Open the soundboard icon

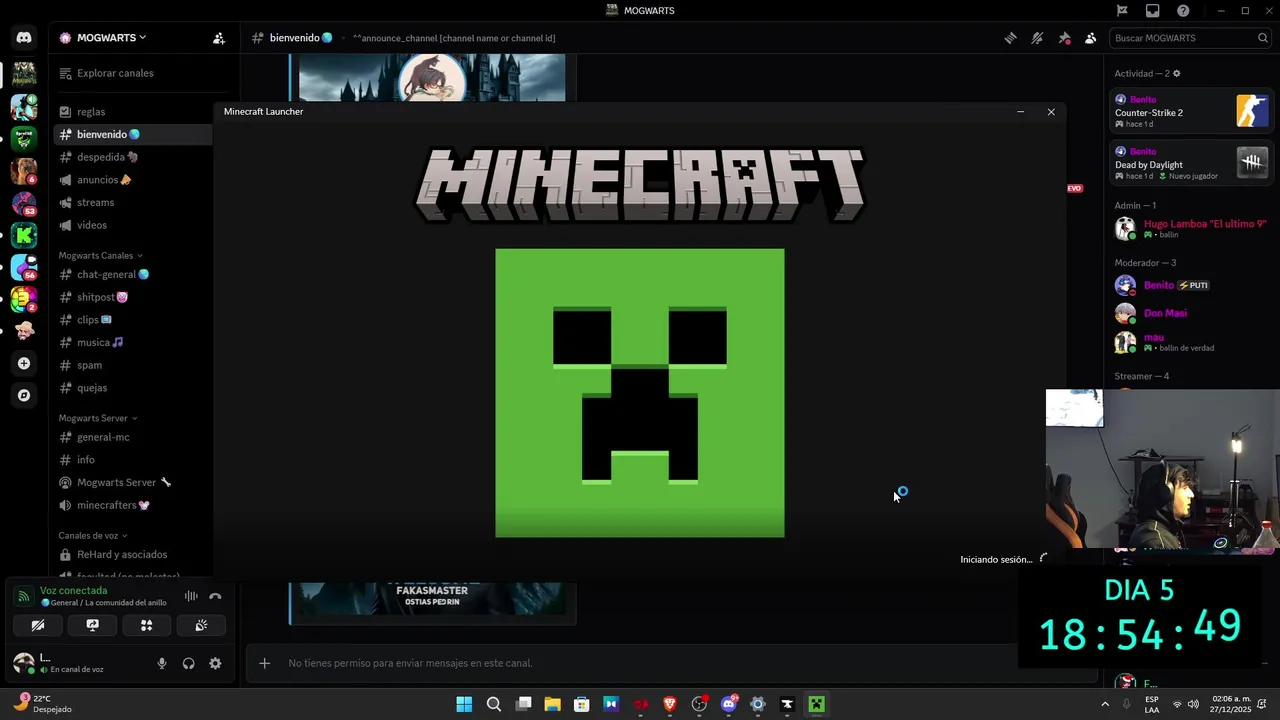click(x=201, y=625)
